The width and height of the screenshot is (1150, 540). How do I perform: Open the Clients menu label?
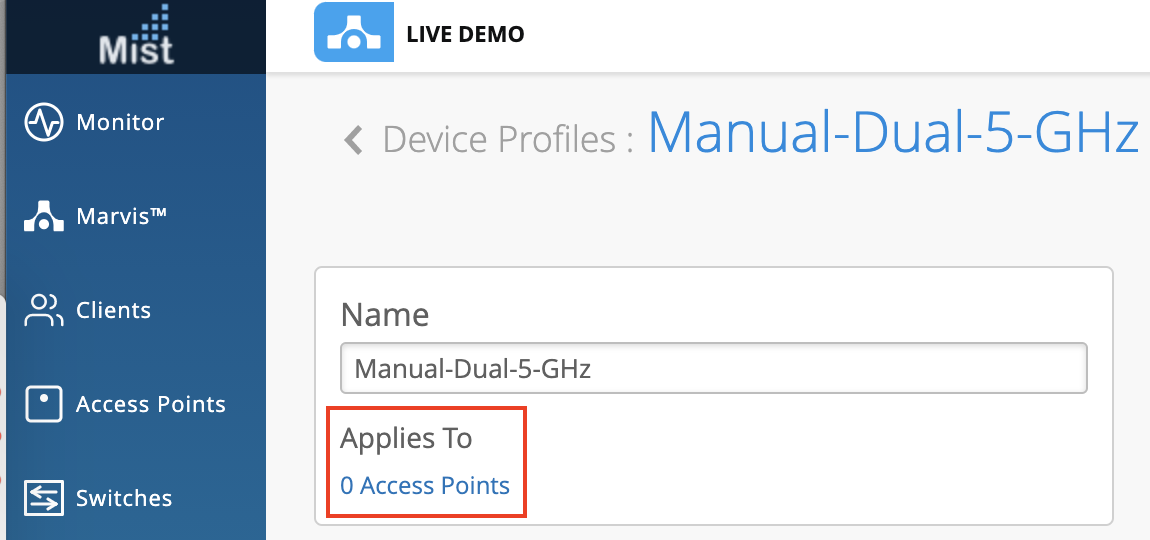[113, 310]
